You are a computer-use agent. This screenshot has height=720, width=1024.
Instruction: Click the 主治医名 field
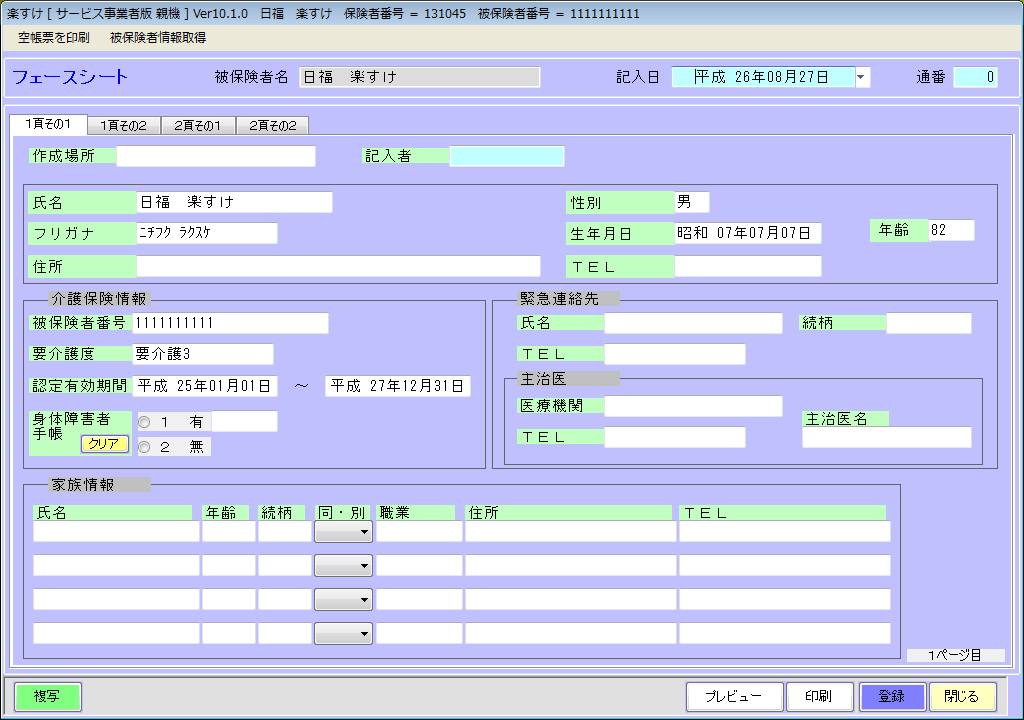(887, 437)
